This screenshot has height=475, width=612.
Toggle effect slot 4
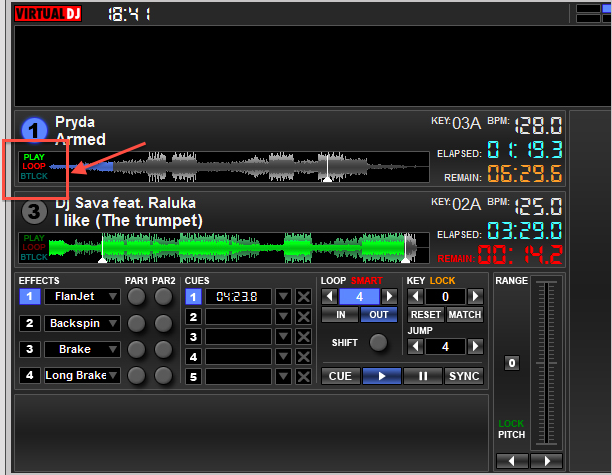(30, 375)
